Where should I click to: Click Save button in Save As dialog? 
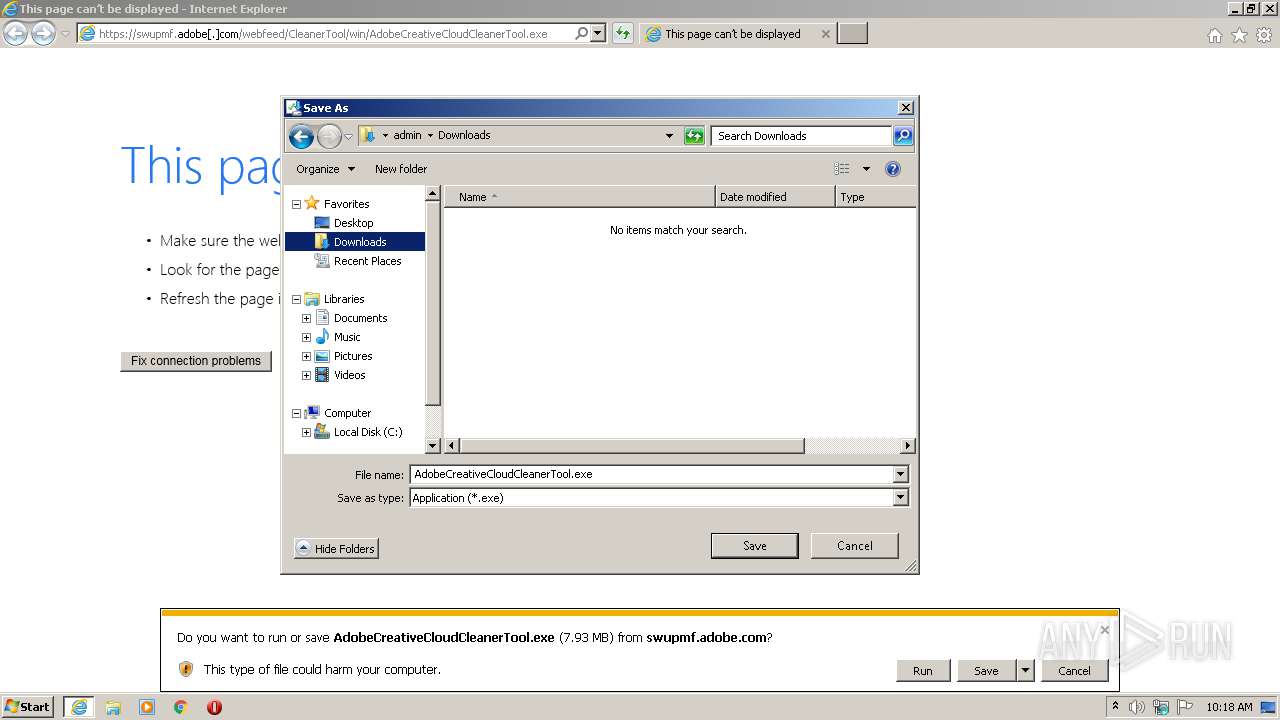coord(754,546)
